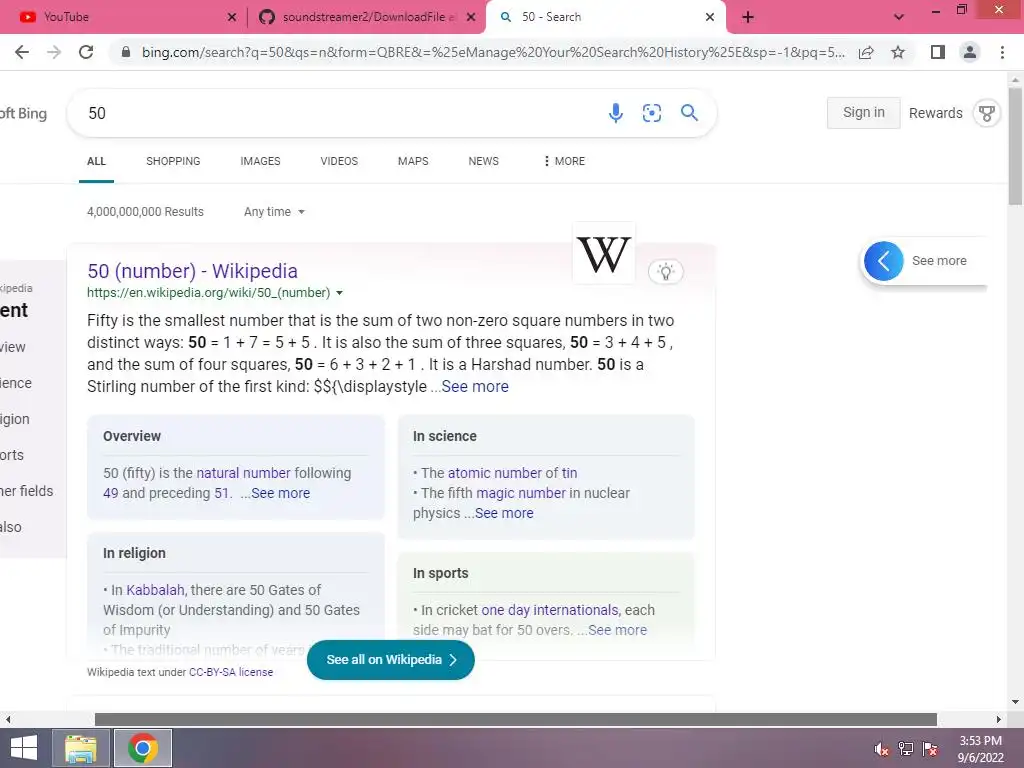Viewport: 1024px width, 768px height.
Task: Open the Any time filter dropdown
Action: click(274, 212)
